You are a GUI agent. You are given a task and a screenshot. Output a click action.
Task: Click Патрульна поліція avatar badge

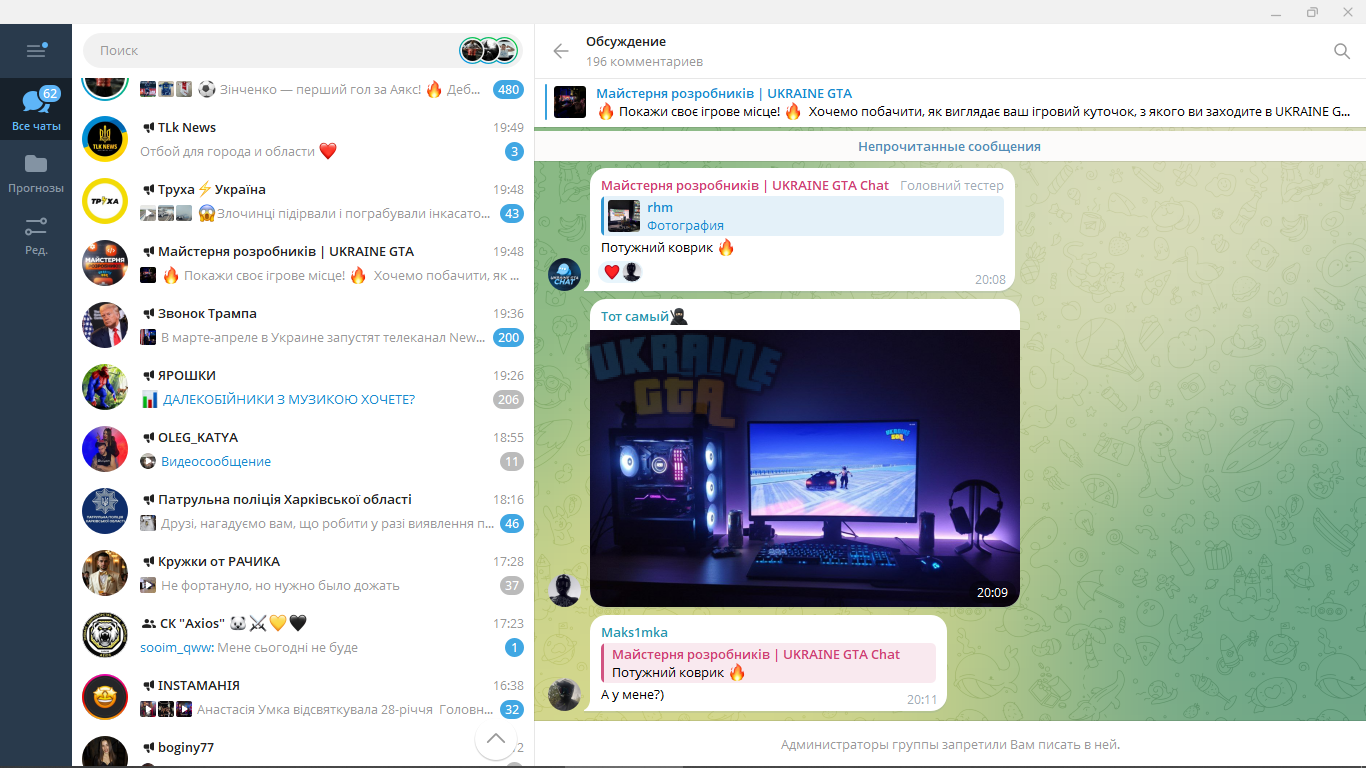(105, 511)
